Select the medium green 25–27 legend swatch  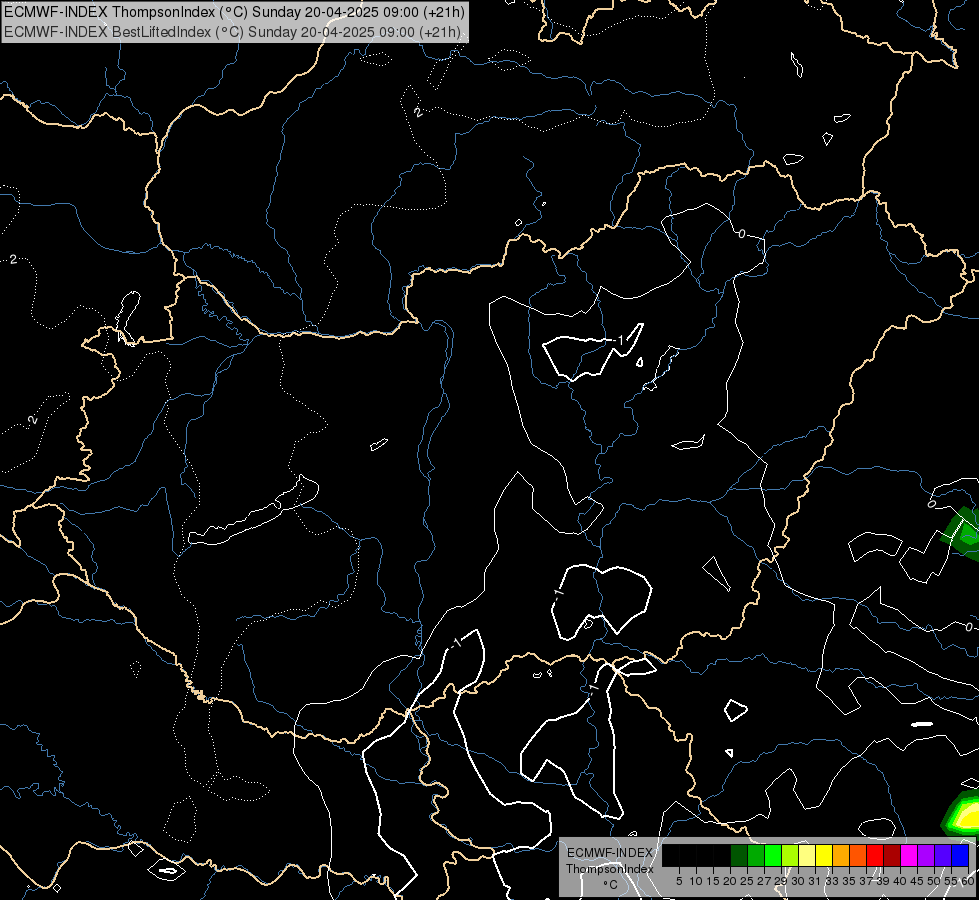(x=756, y=855)
